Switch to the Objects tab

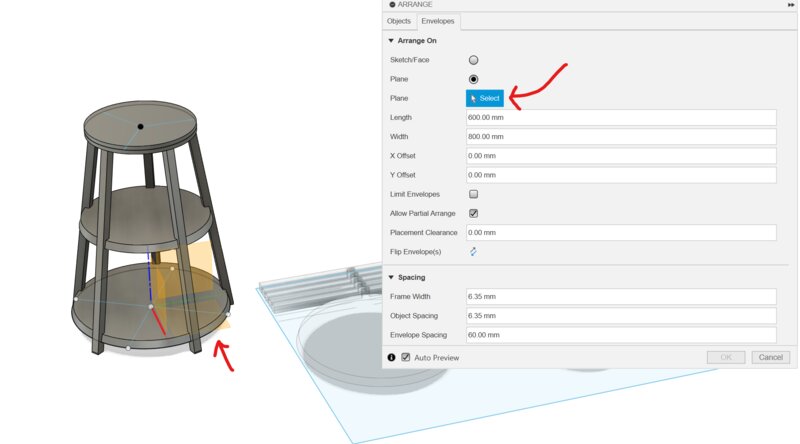[398, 21]
